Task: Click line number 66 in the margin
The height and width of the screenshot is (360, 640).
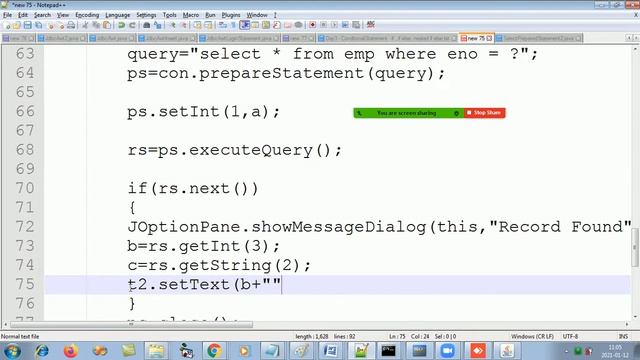Action: (x=25, y=111)
